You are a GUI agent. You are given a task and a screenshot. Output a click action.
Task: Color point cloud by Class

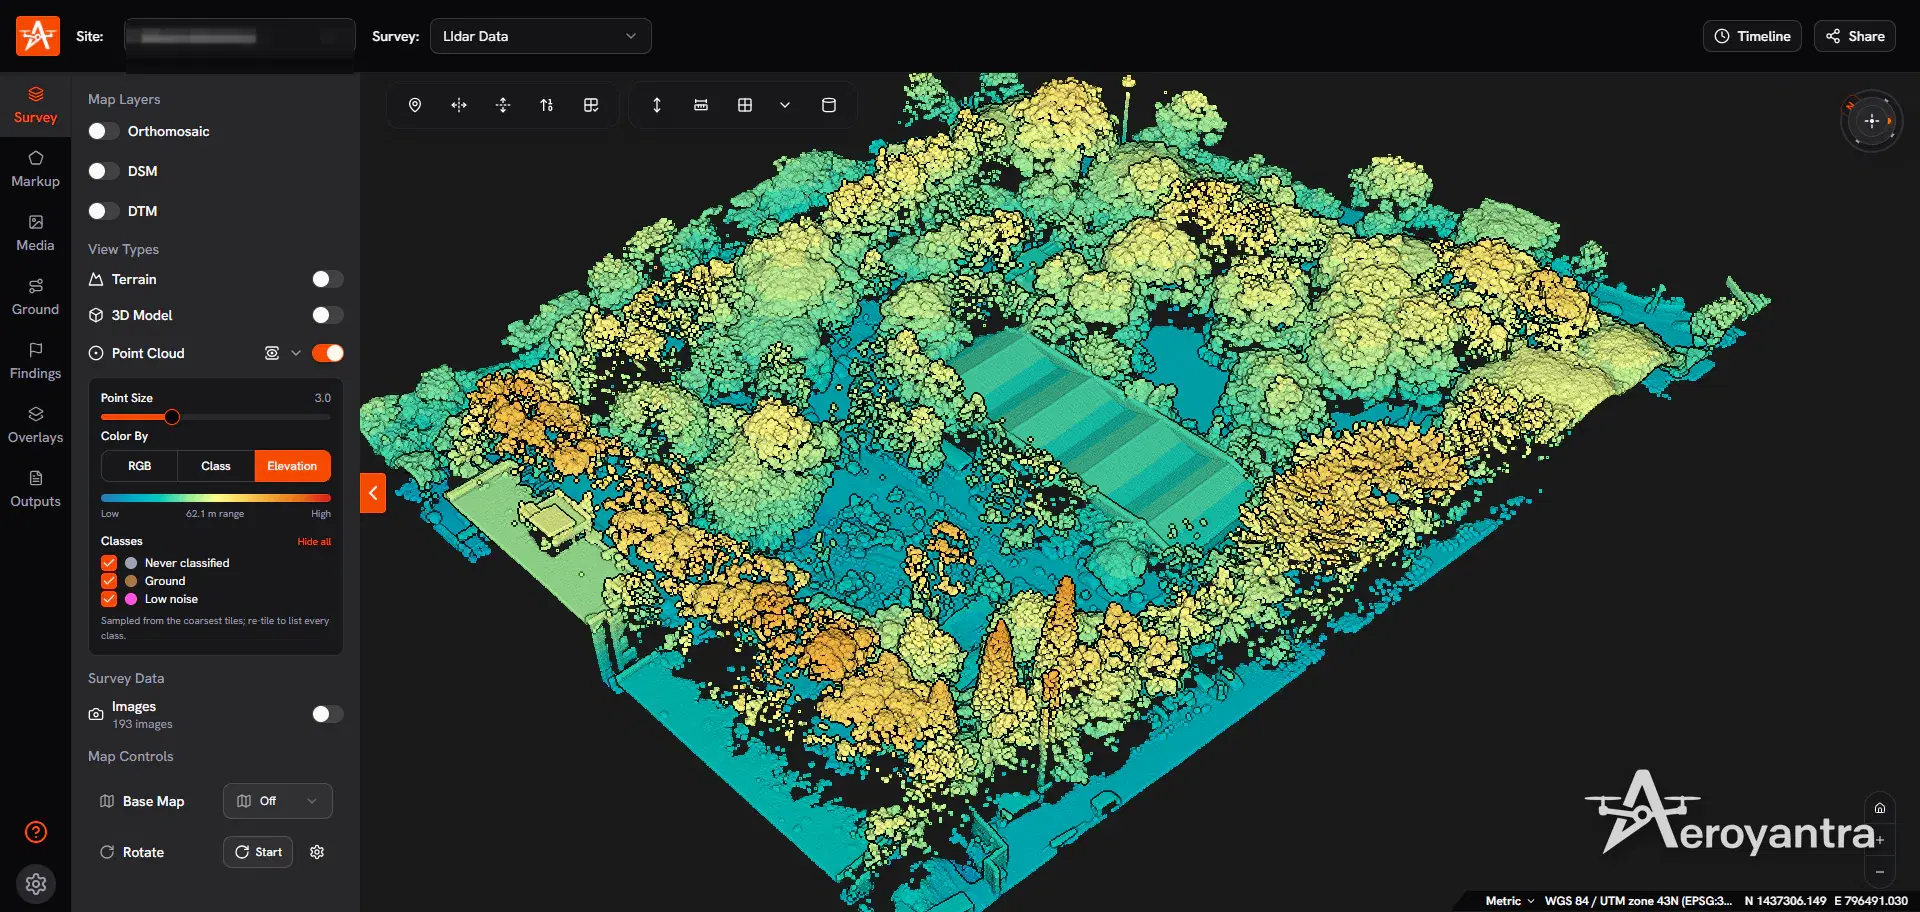pyautogui.click(x=216, y=466)
